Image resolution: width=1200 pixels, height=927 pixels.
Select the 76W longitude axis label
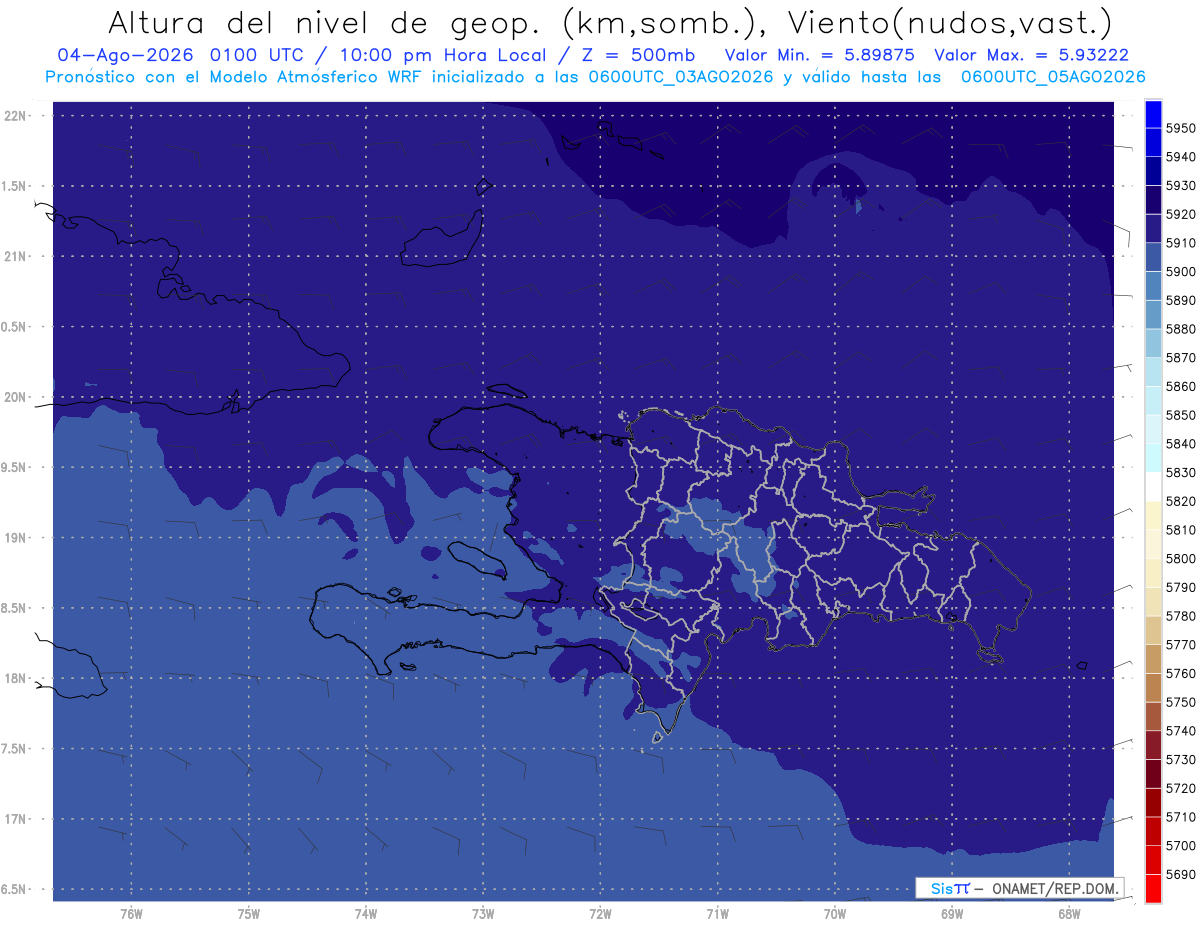(131, 913)
